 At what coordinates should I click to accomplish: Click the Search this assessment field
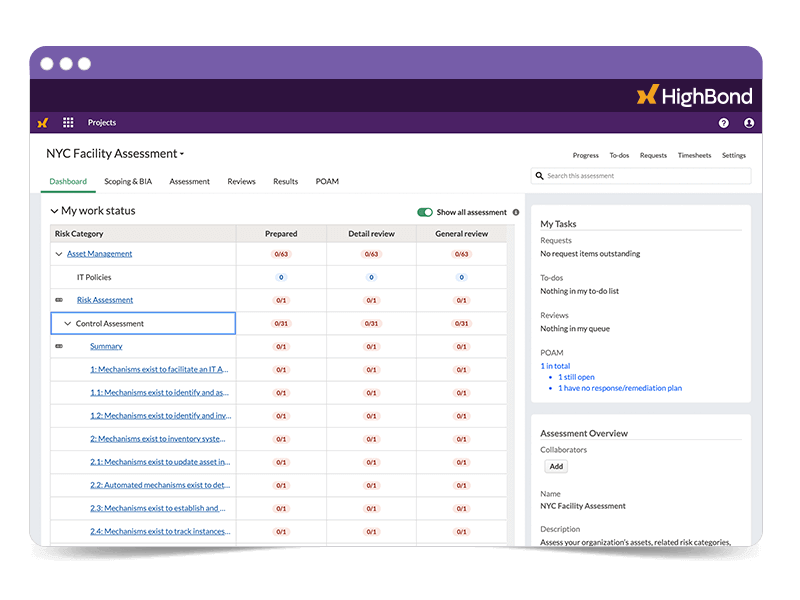641,176
